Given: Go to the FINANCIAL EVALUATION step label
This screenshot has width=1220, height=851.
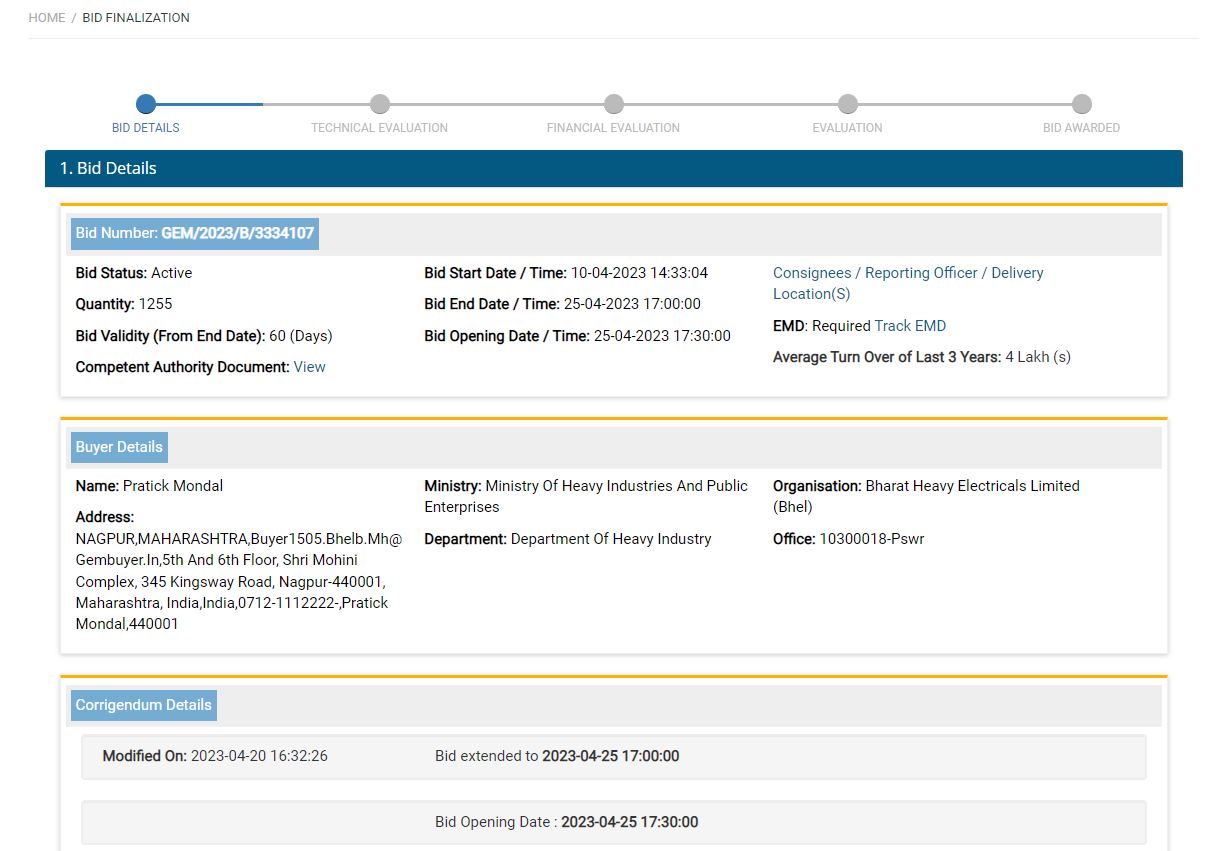Looking at the screenshot, I should [613, 128].
